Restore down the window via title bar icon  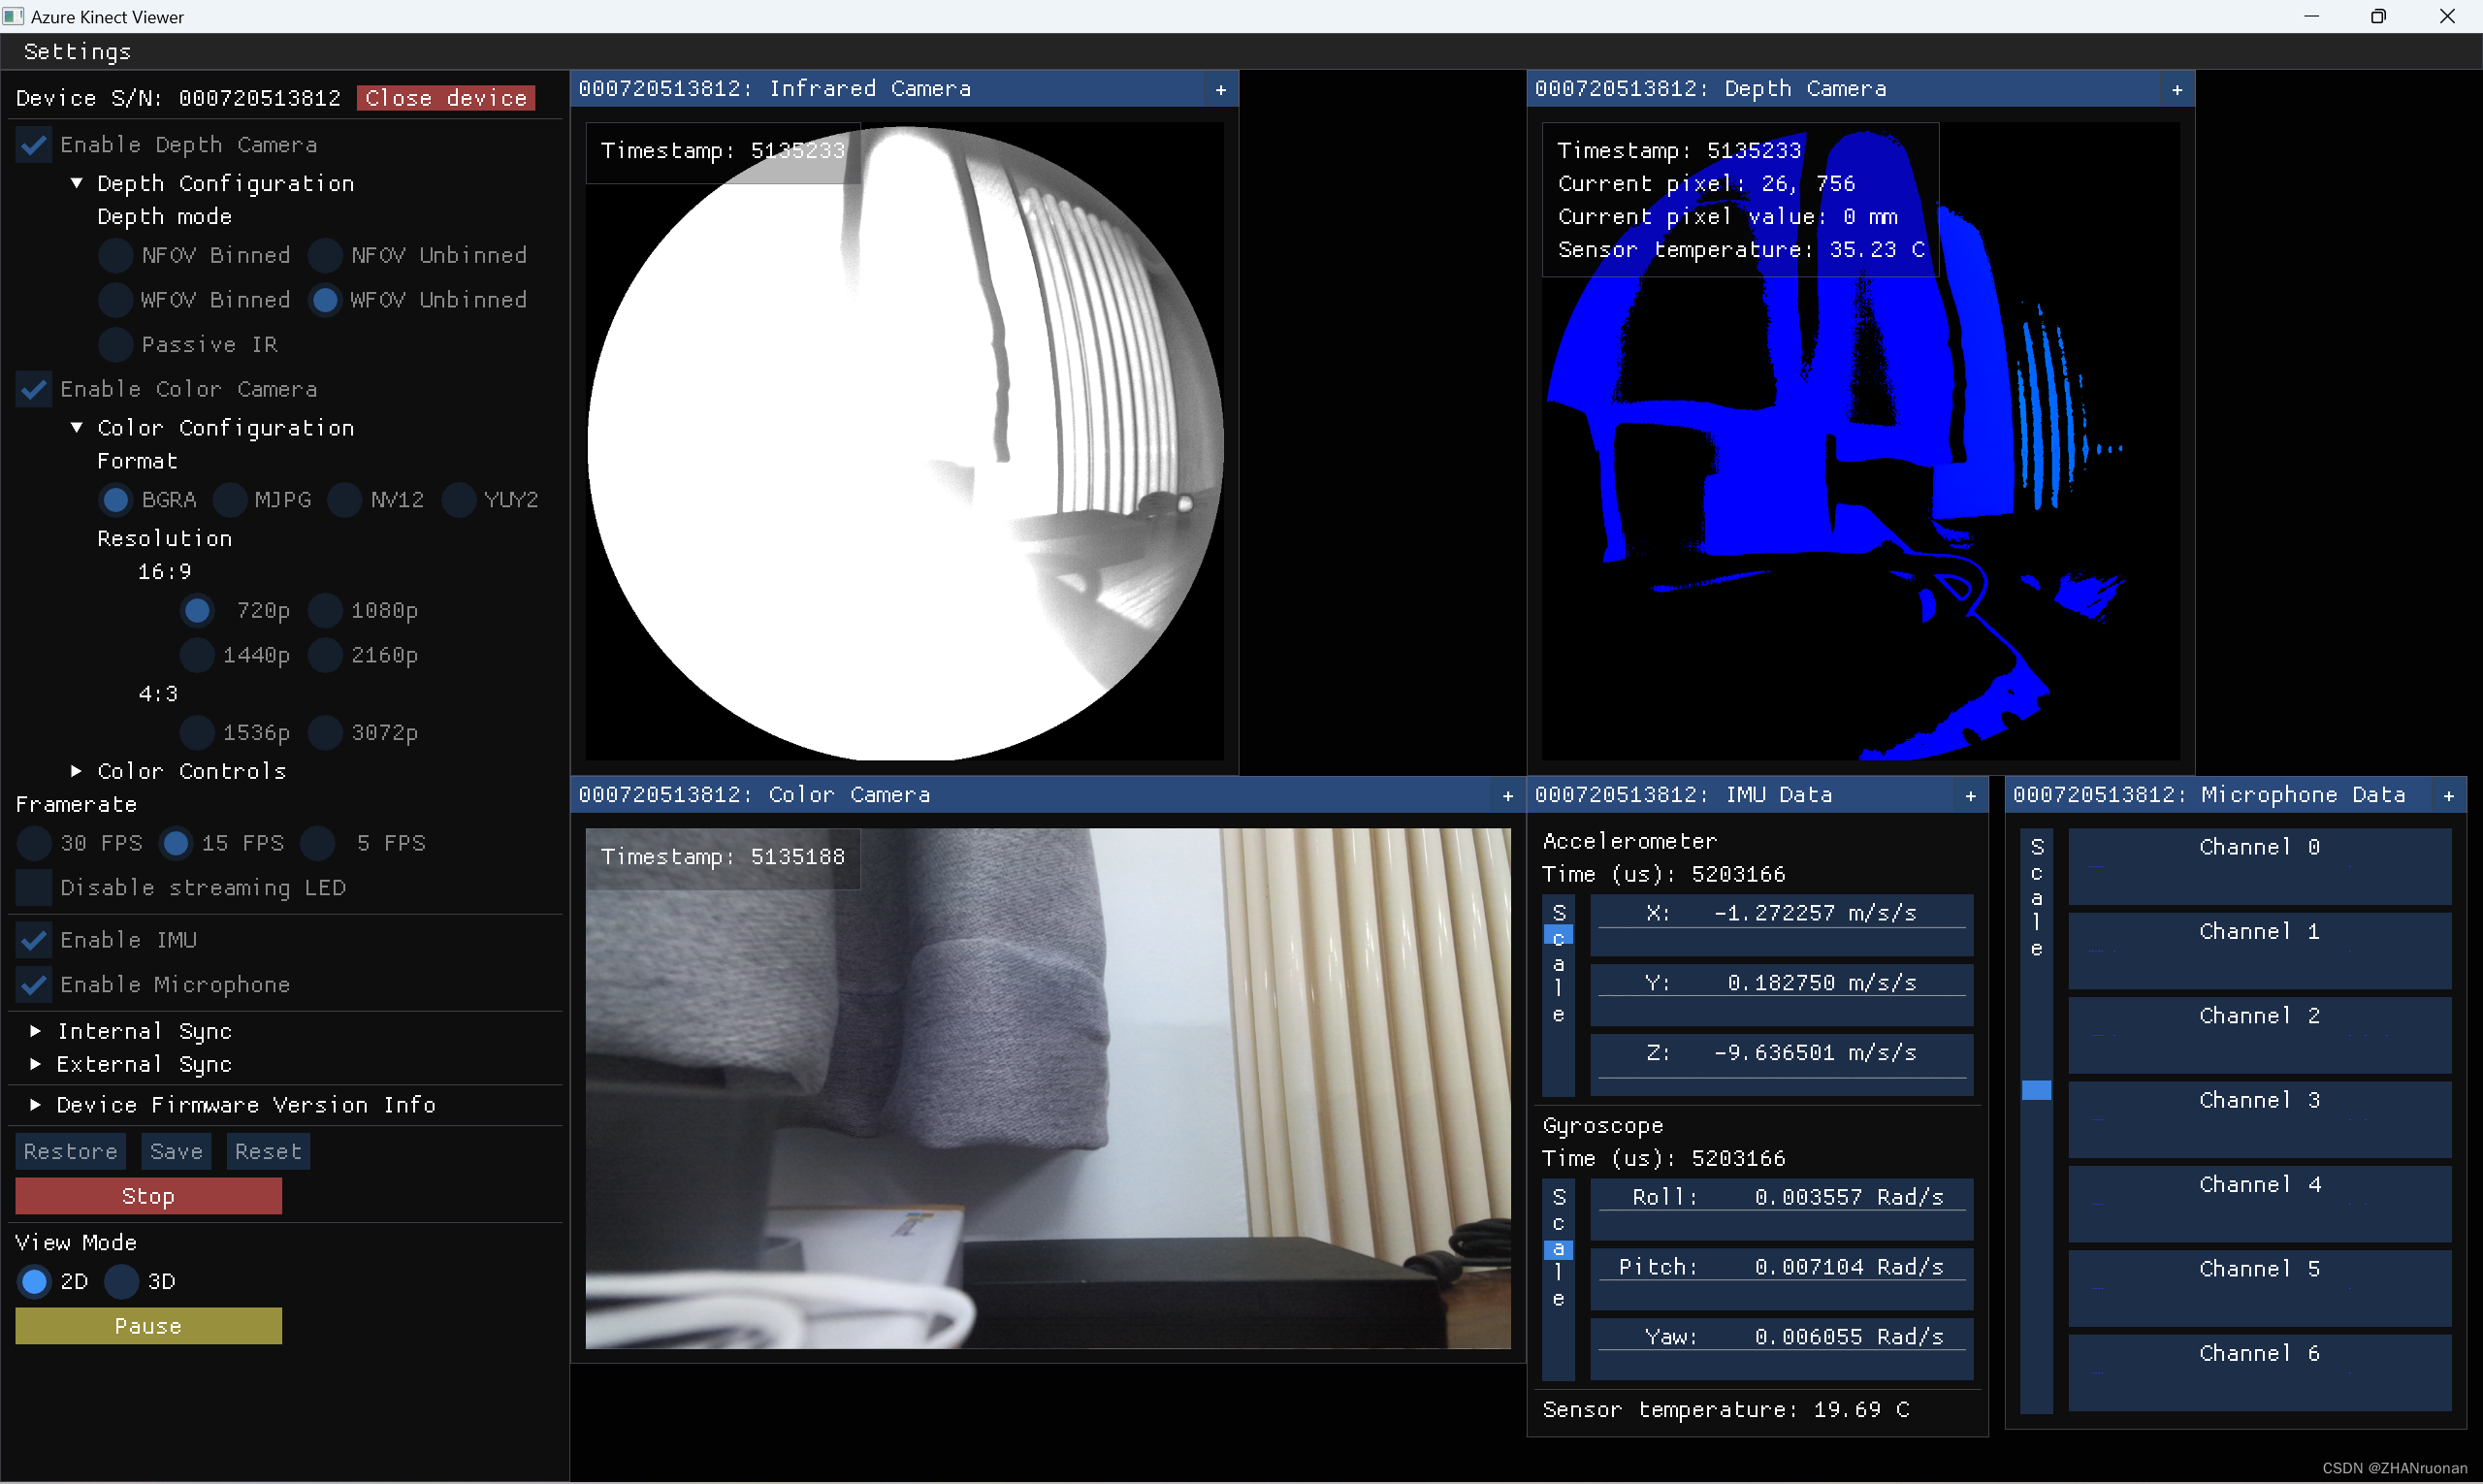[x=2378, y=16]
